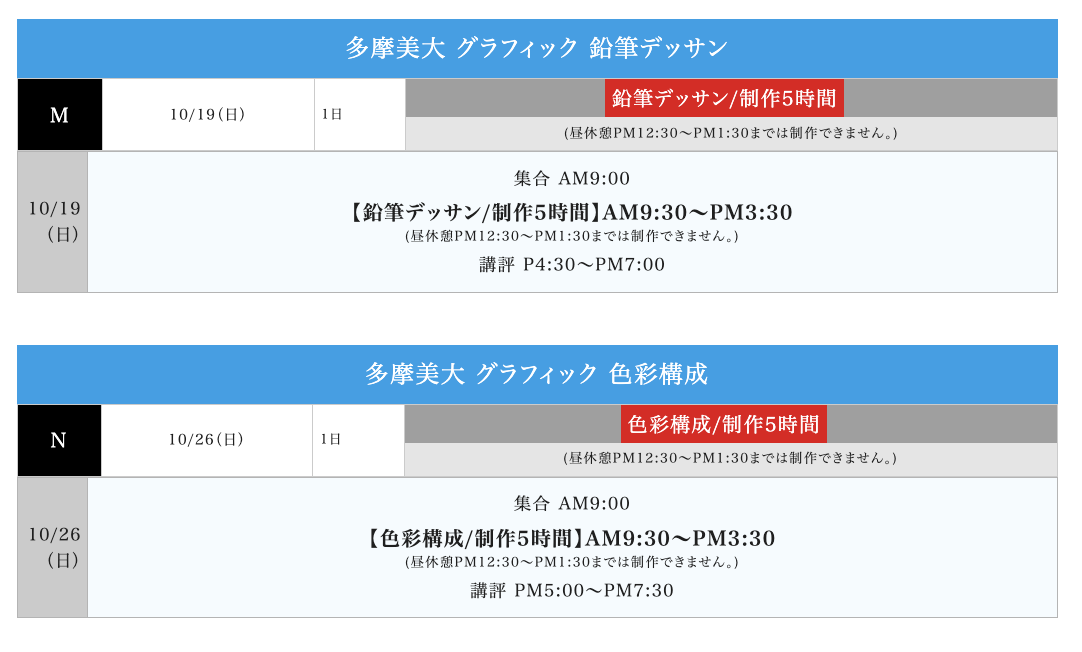Click 集合 AM9:00 in the 10/26 schedule
The width and height of the screenshot is (1082, 652).
(x=572, y=504)
